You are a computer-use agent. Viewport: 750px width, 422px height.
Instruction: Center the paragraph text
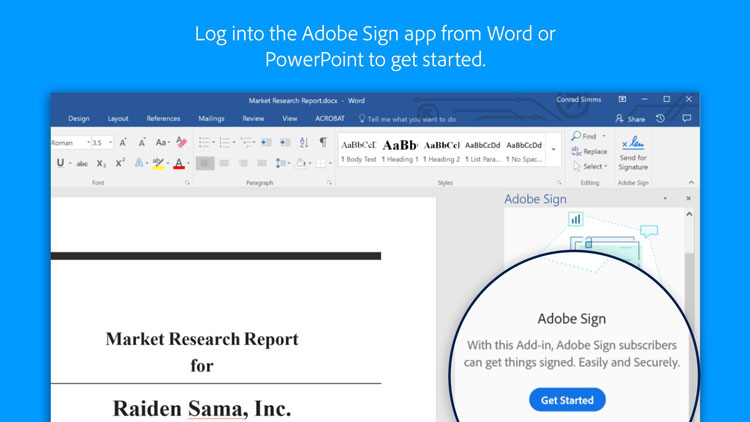tap(224, 163)
